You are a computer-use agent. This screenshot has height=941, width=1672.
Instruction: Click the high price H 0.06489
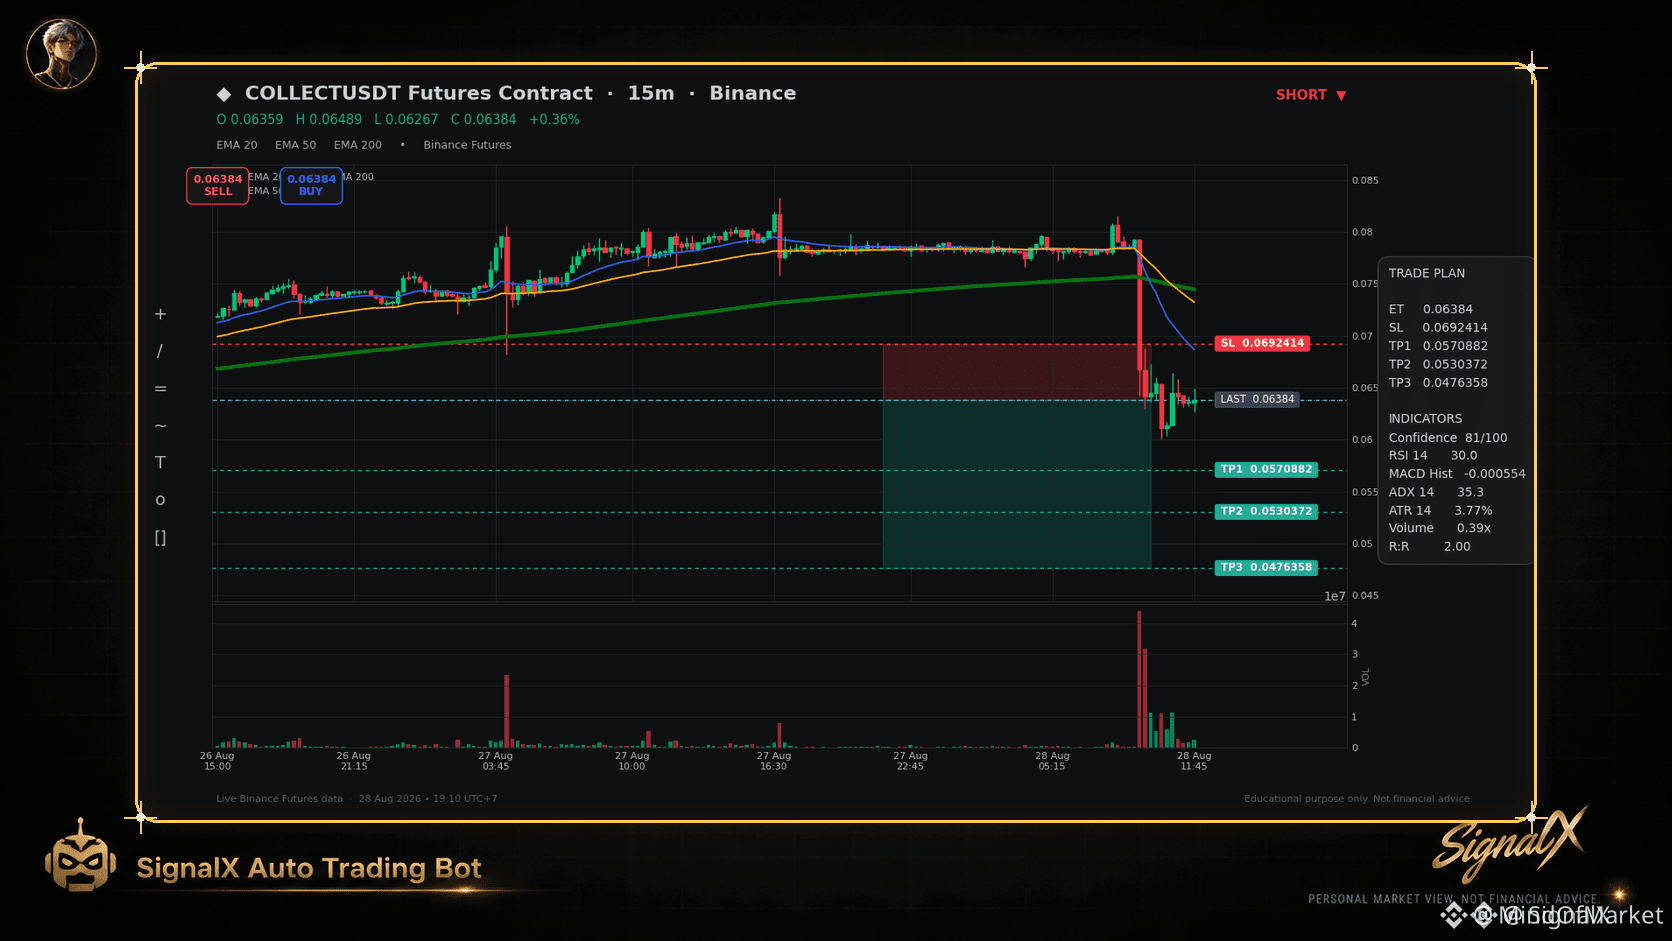(x=329, y=119)
